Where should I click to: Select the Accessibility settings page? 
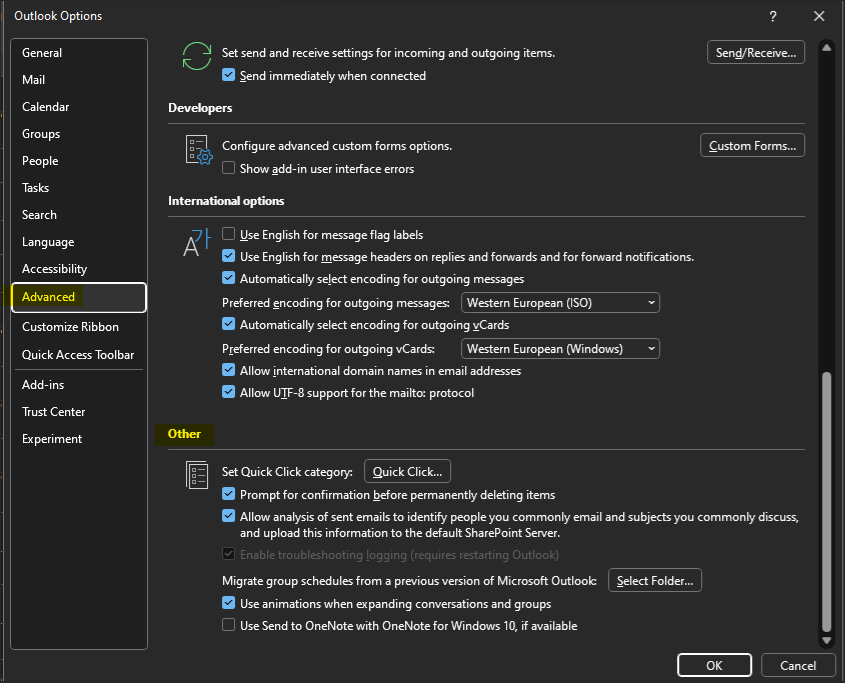pyautogui.click(x=54, y=268)
